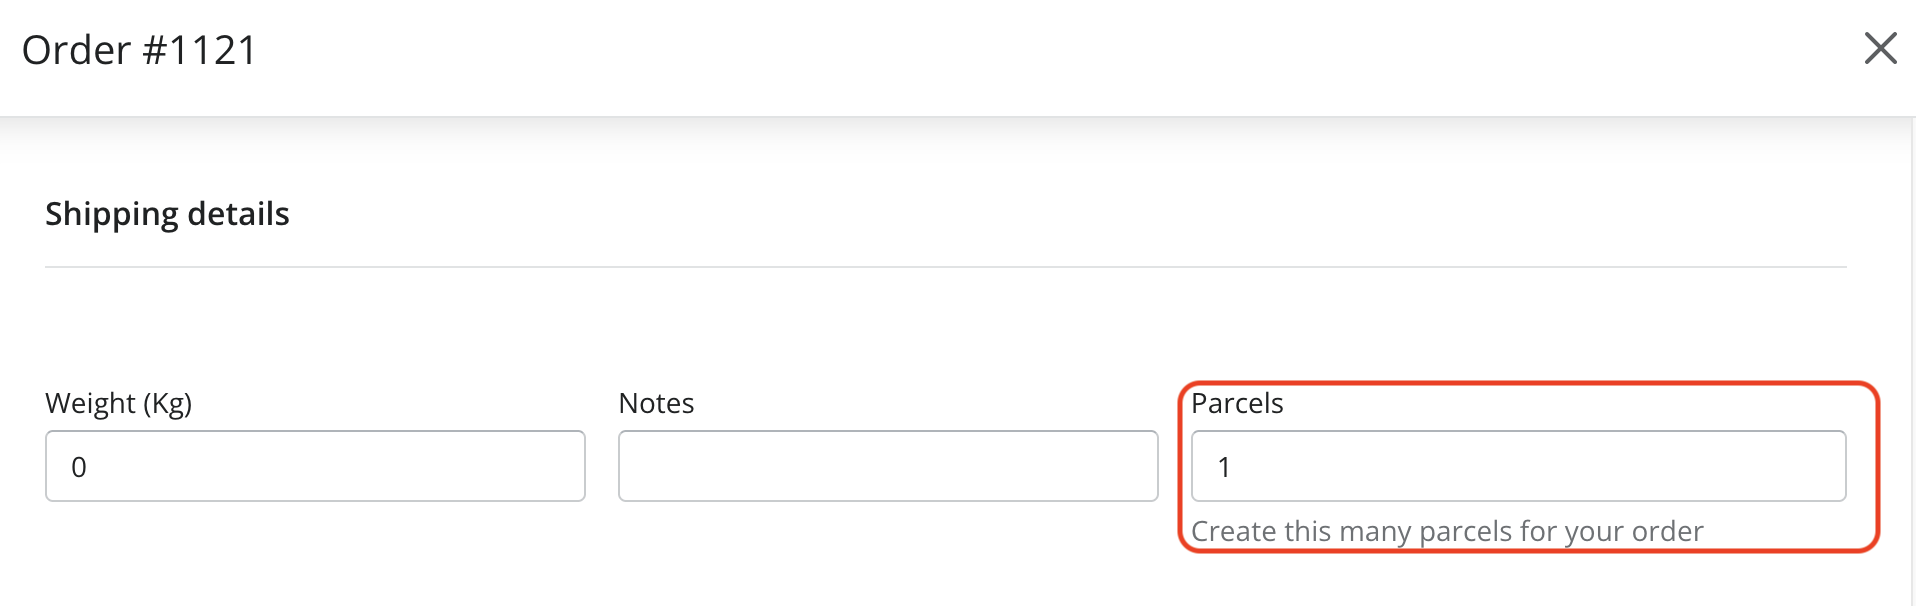Click into the empty Notes field
This screenshot has width=1916, height=606.
pyautogui.click(x=888, y=466)
